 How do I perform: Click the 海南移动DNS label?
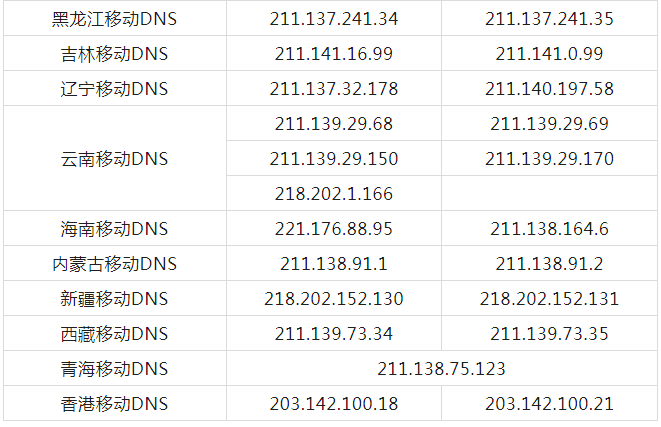[114, 229]
